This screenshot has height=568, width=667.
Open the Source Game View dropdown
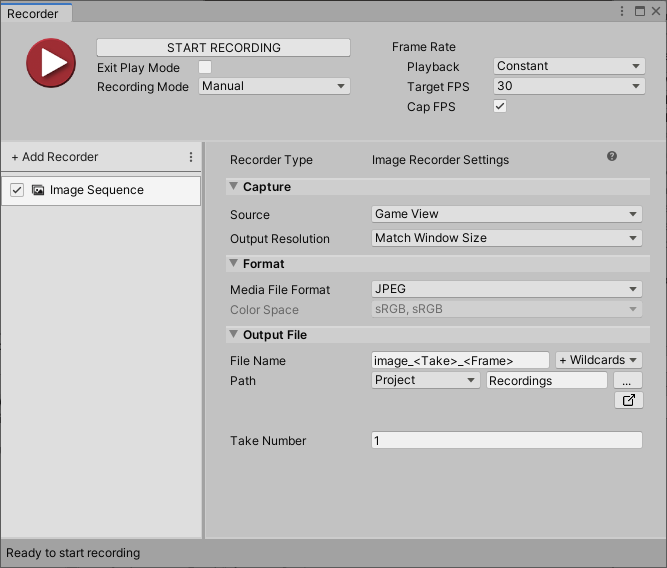coord(506,214)
